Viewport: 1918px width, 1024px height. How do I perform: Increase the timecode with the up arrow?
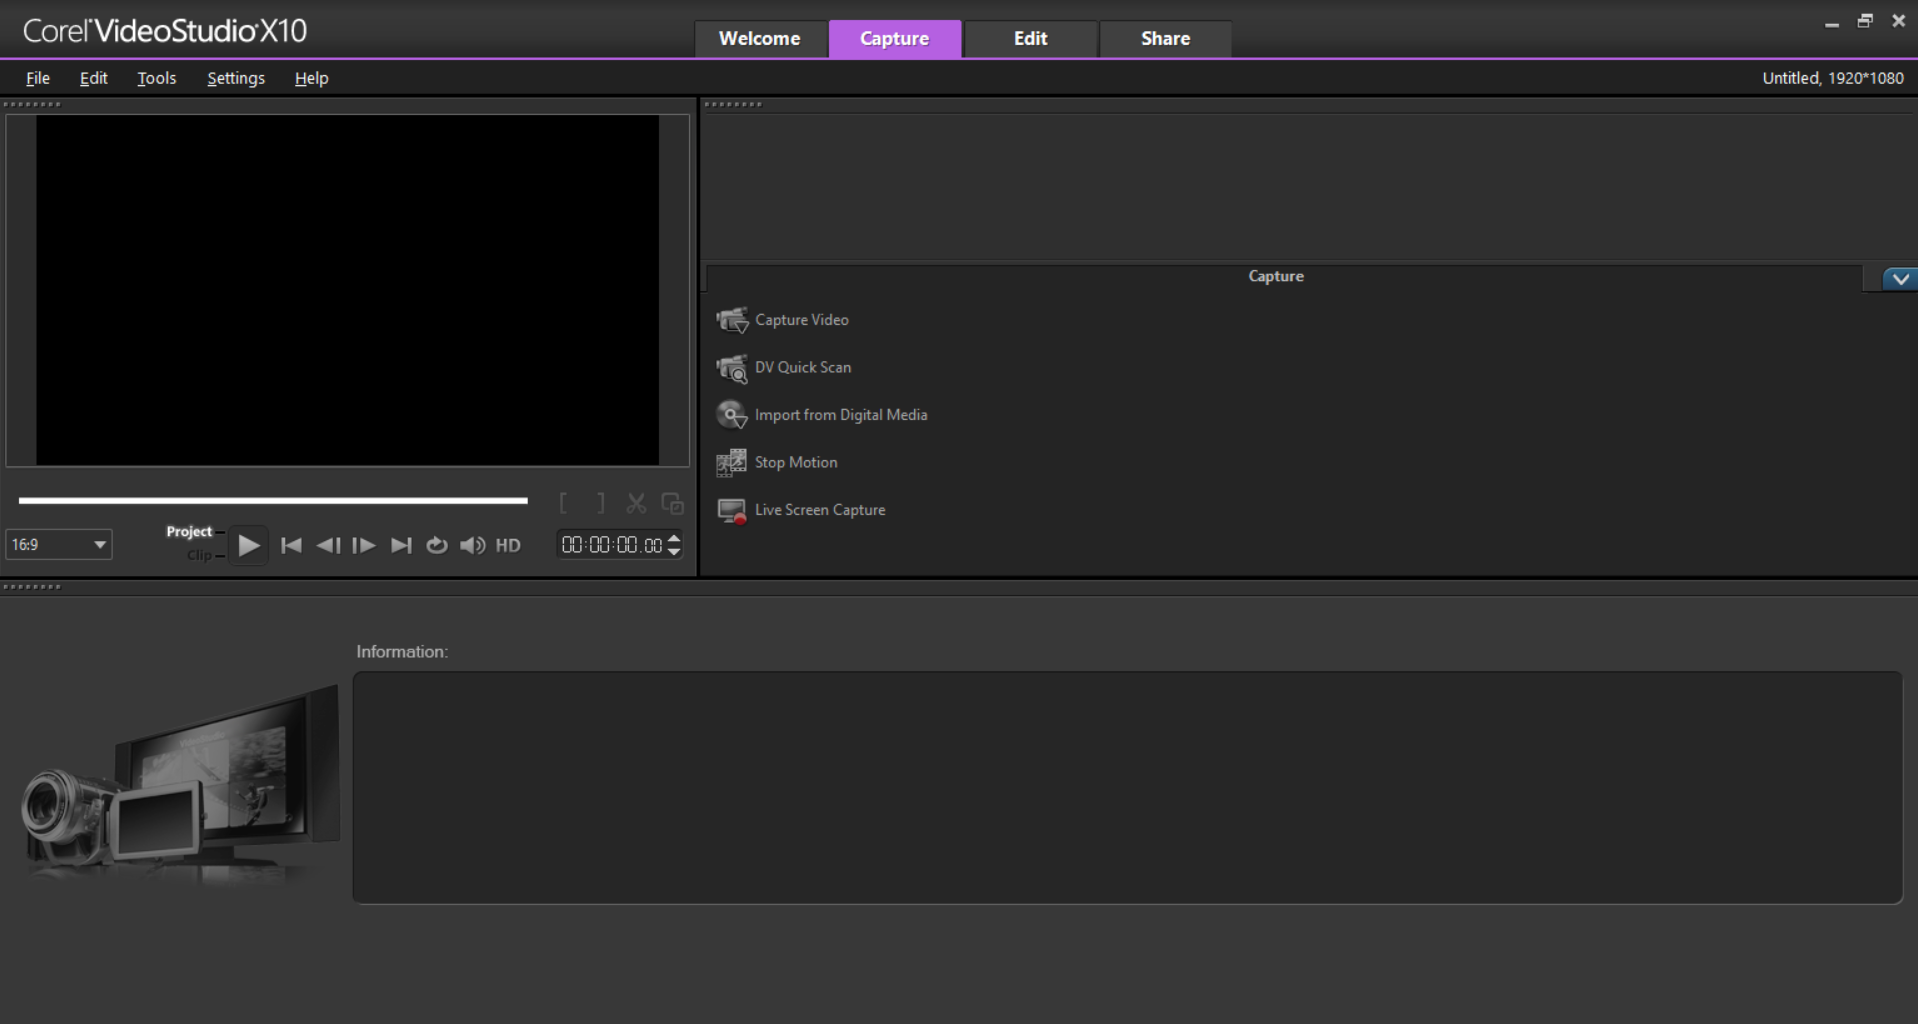pyautogui.click(x=674, y=538)
